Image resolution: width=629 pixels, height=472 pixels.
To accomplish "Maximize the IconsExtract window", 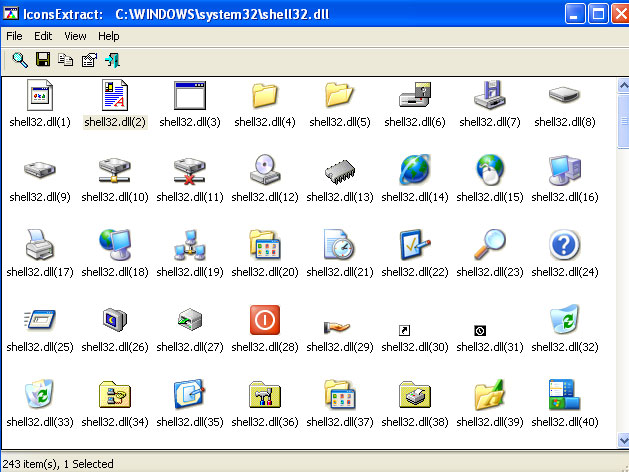I will (x=598, y=14).
